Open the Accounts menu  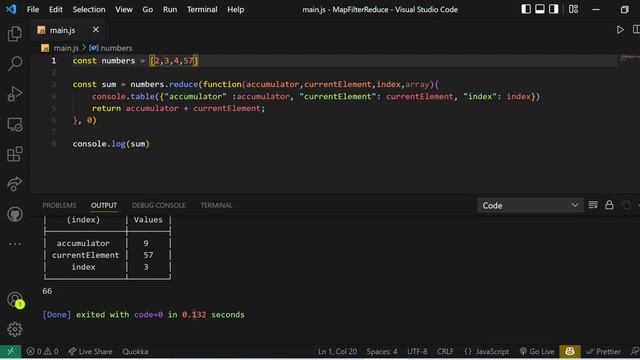(x=15, y=299)
